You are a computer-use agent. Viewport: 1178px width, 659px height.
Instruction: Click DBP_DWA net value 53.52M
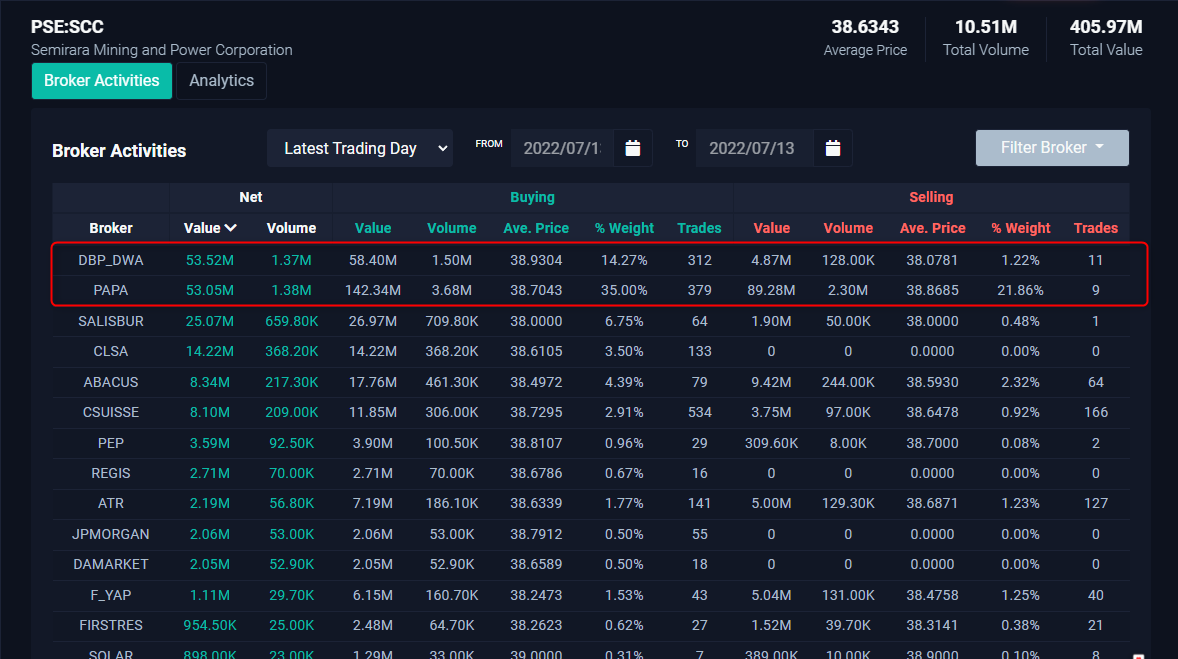coord(210,260)
